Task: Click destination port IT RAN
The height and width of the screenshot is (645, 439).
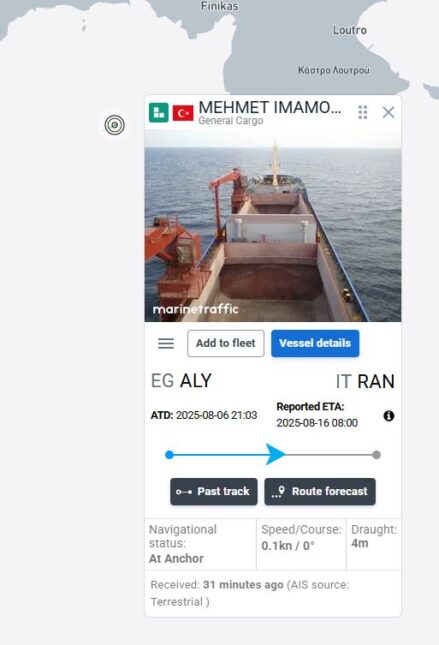Action: (x=365, y=381)
